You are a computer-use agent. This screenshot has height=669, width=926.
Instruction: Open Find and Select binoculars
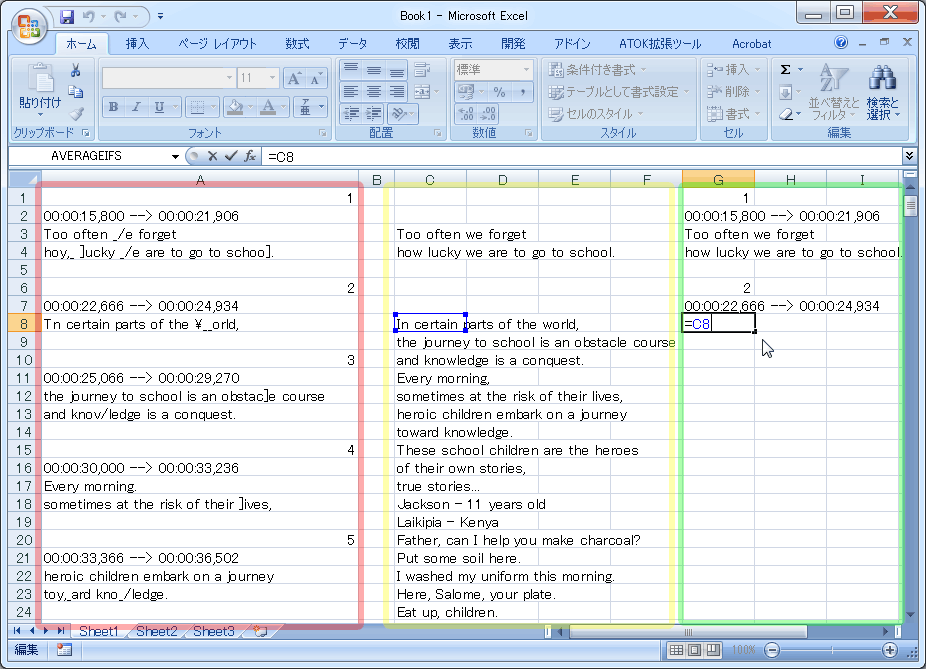point(882,93)
